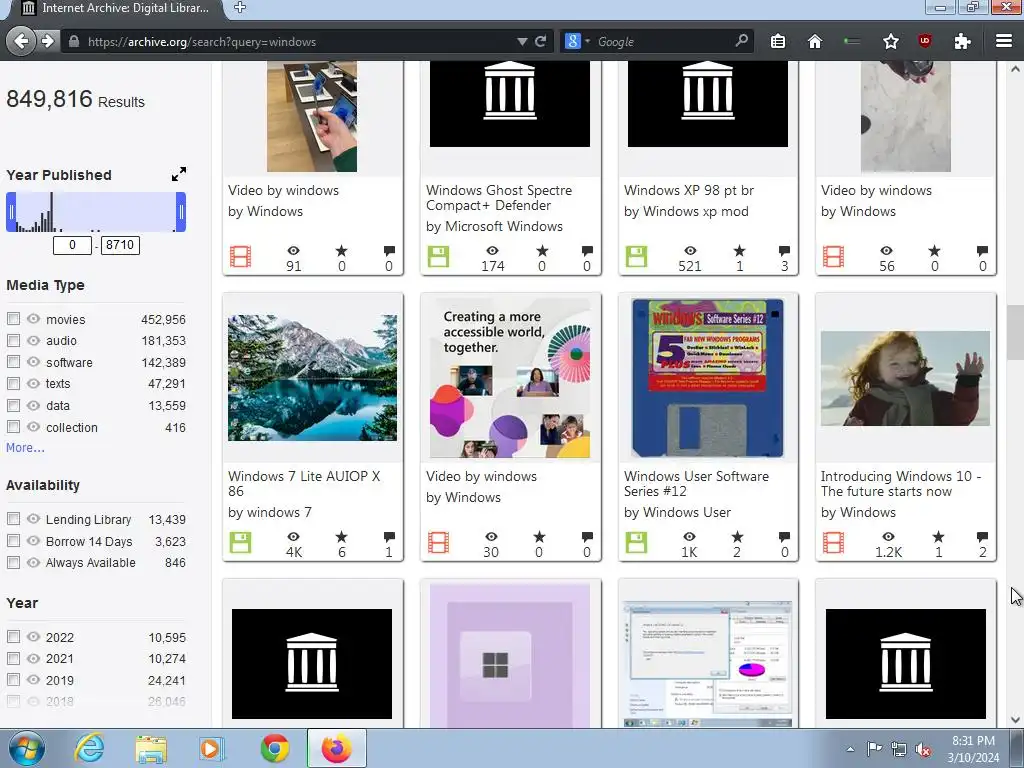Check the Lending Library checkbox

[x=13, y=519]
